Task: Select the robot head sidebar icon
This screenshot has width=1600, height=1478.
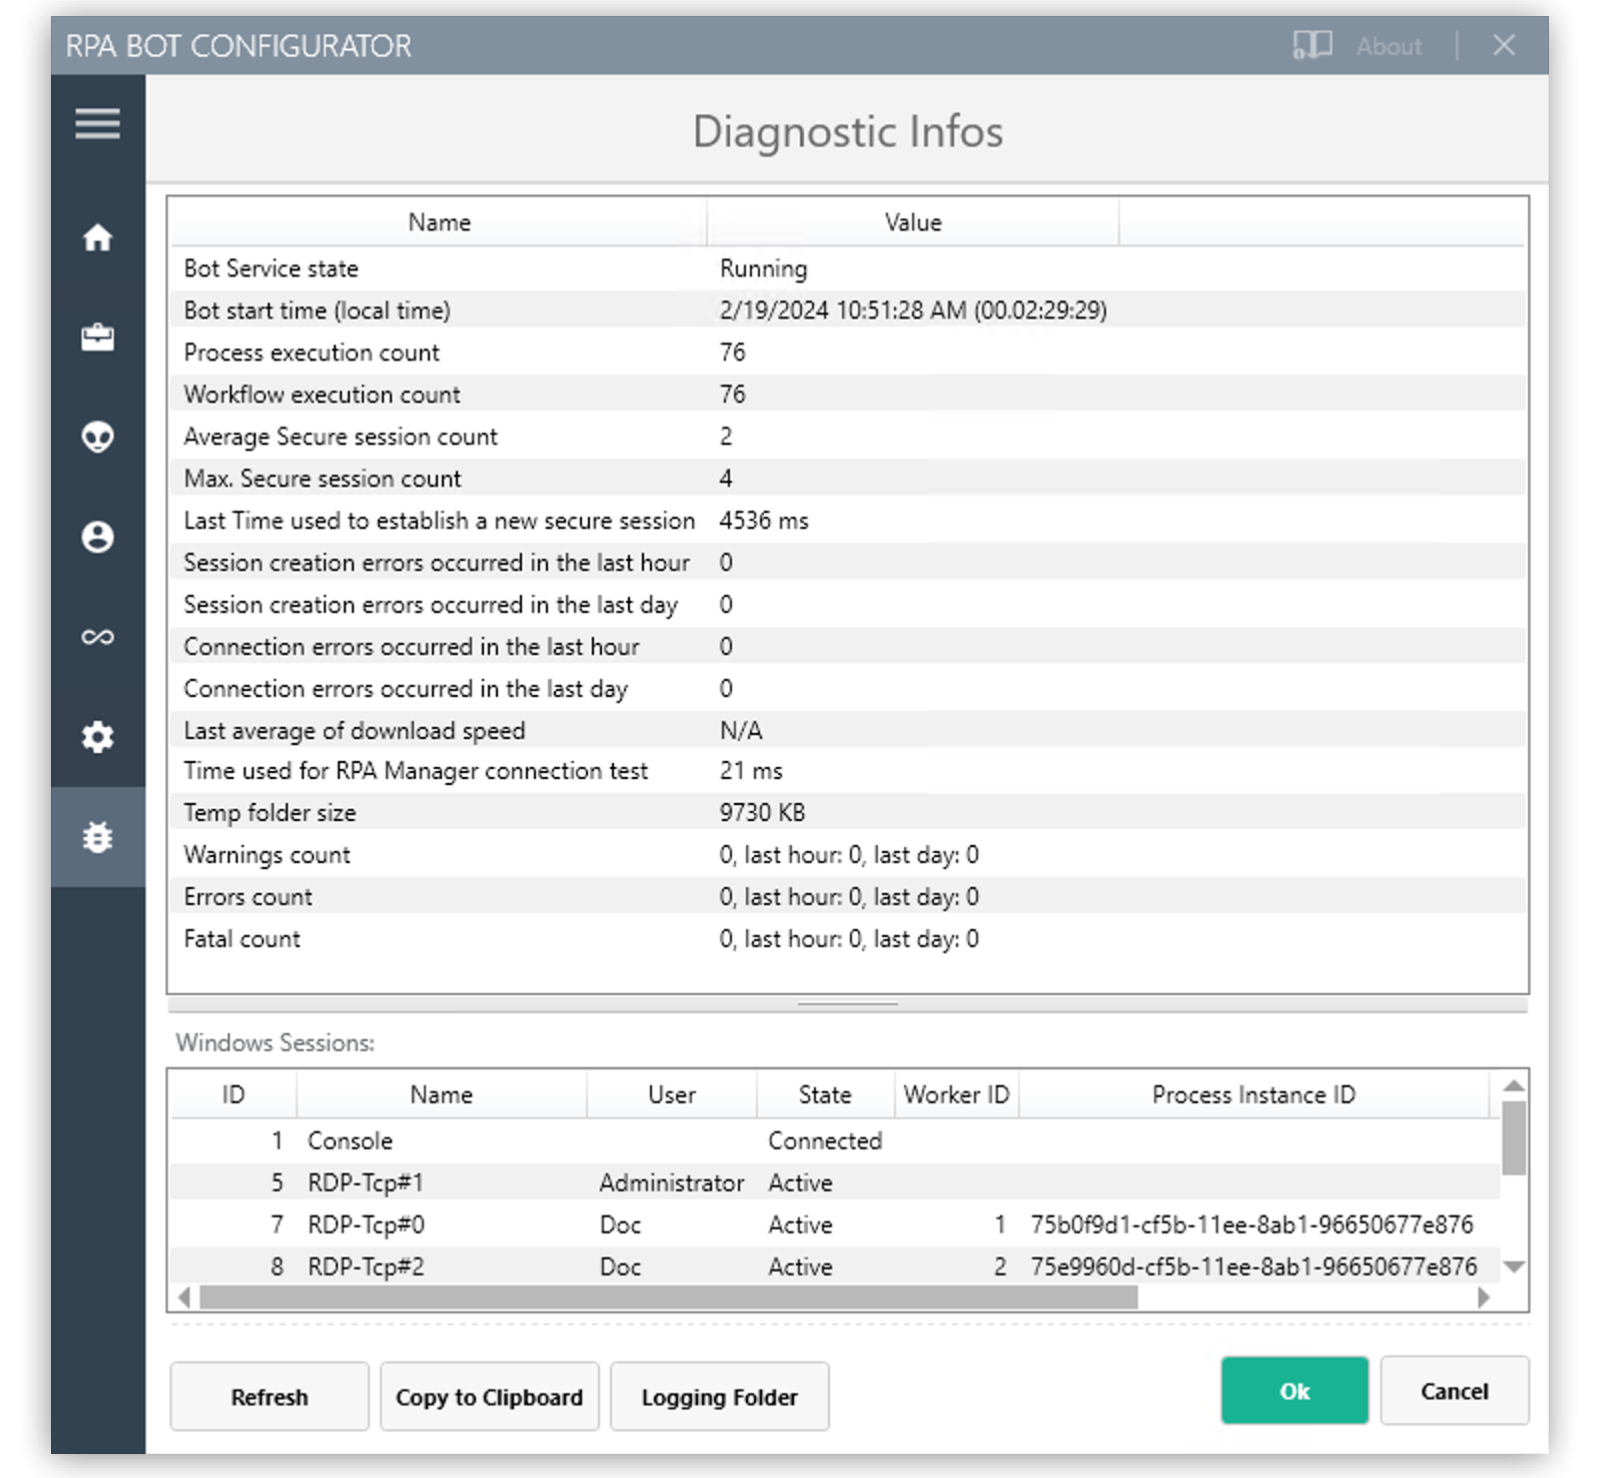Action: pos(97,437)
